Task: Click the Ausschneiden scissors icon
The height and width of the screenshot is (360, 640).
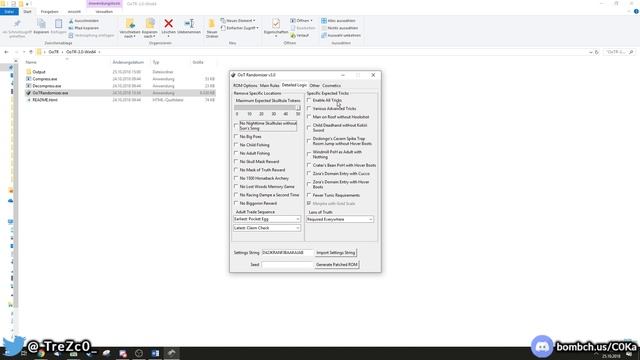Action: click(x=71, y=21)
